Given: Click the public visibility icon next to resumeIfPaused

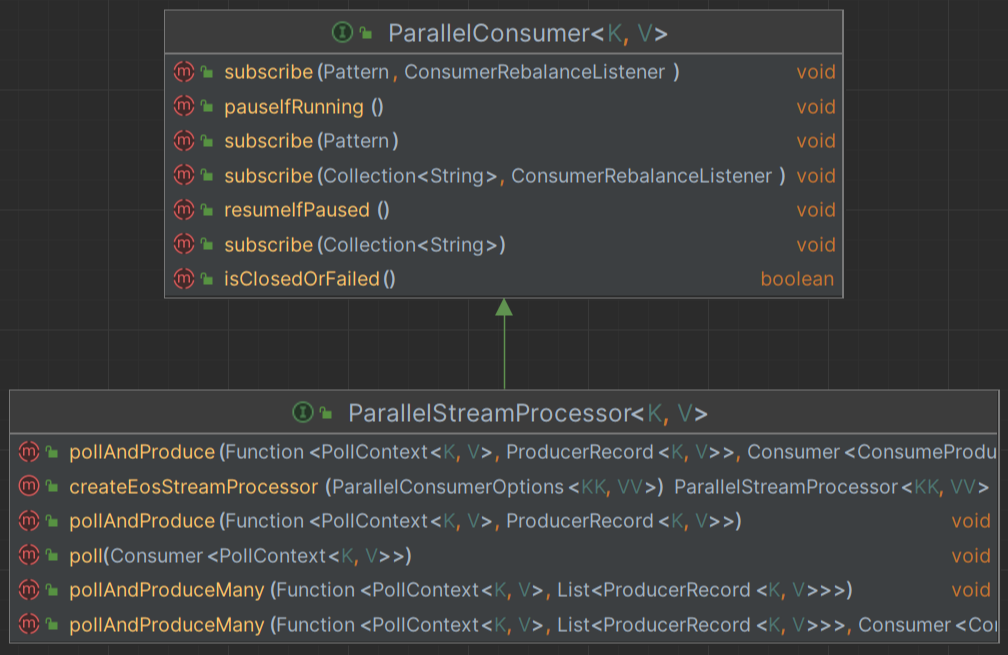Looking at the screenshot, I should 207,210.
